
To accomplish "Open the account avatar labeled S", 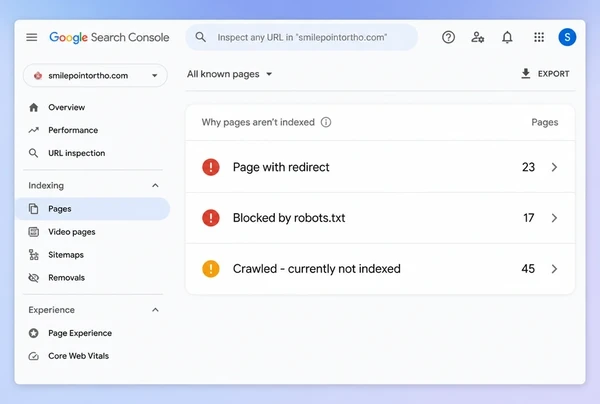I will (x=567, y=37).
